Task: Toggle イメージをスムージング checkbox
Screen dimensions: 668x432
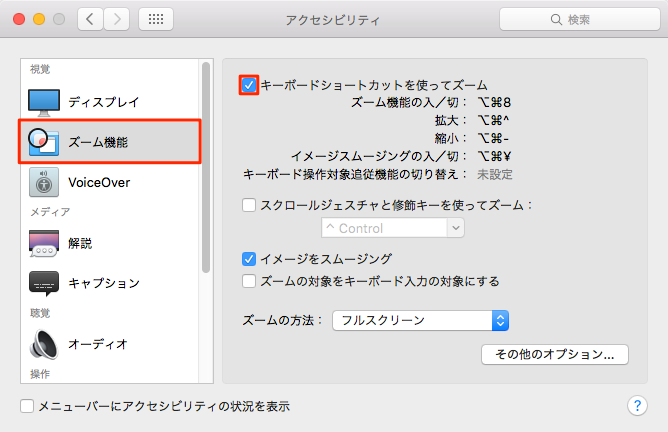Action: pyautogui.click(x=249, y=259)
